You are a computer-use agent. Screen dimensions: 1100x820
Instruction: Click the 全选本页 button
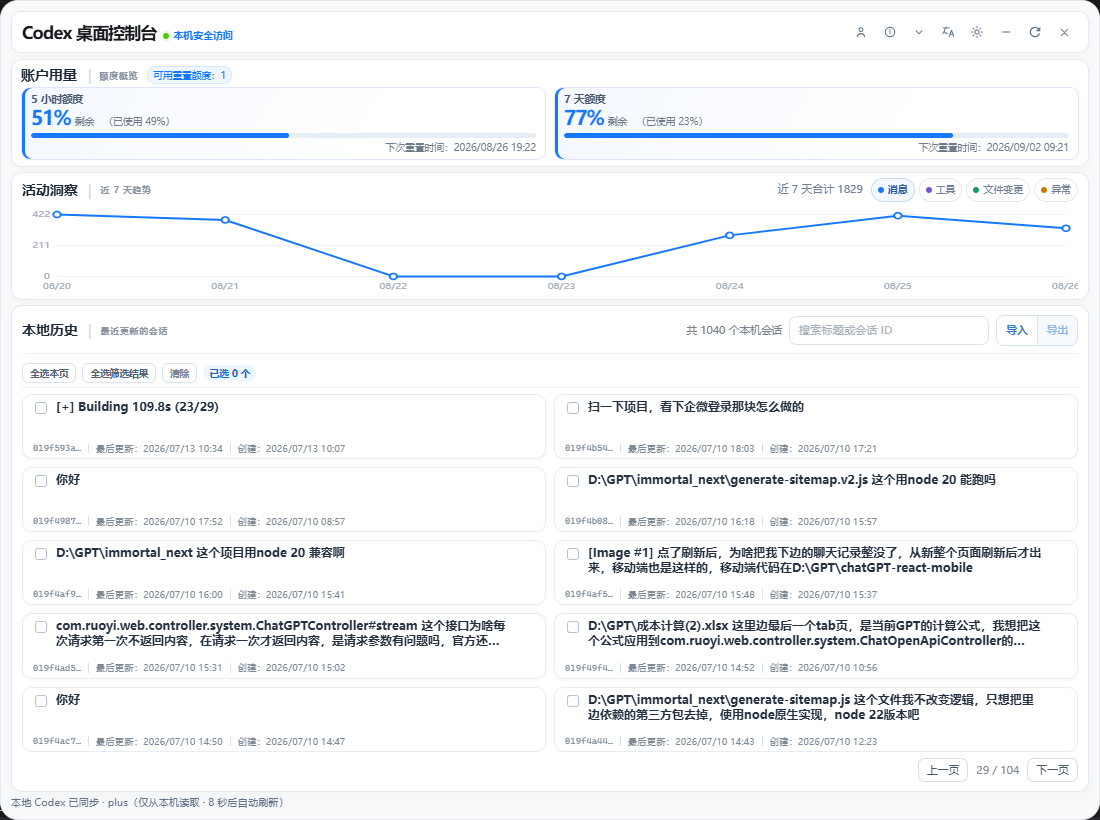[49, 373]
